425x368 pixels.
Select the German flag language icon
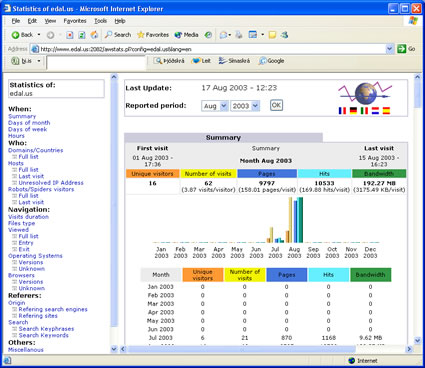[353, 111]
